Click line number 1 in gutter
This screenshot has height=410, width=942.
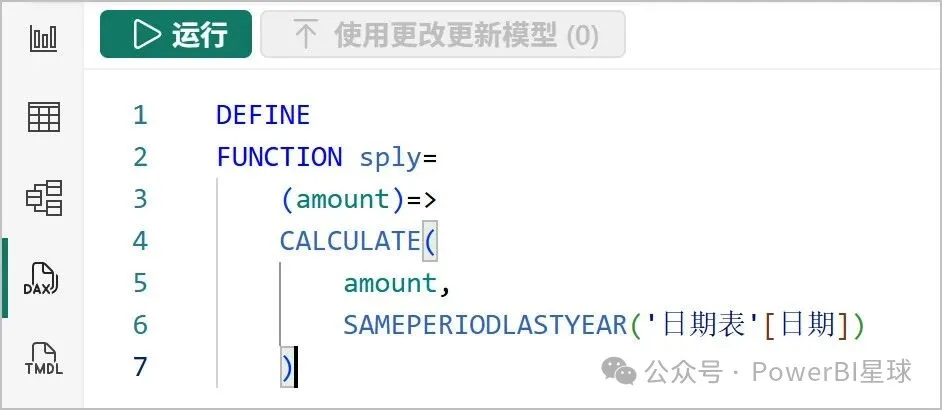coord(139,115)
